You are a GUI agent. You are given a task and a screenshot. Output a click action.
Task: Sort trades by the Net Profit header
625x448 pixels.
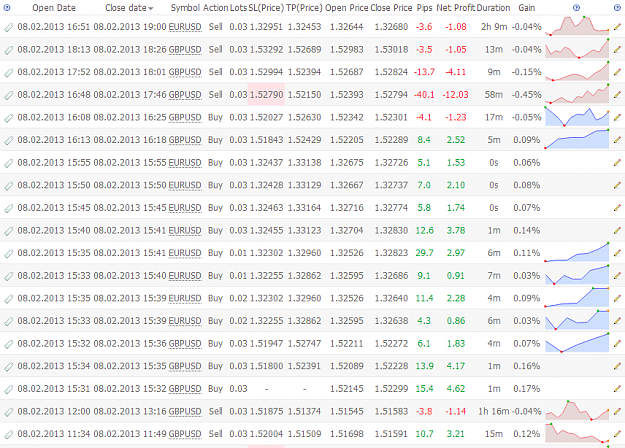[x=456, y=8]
